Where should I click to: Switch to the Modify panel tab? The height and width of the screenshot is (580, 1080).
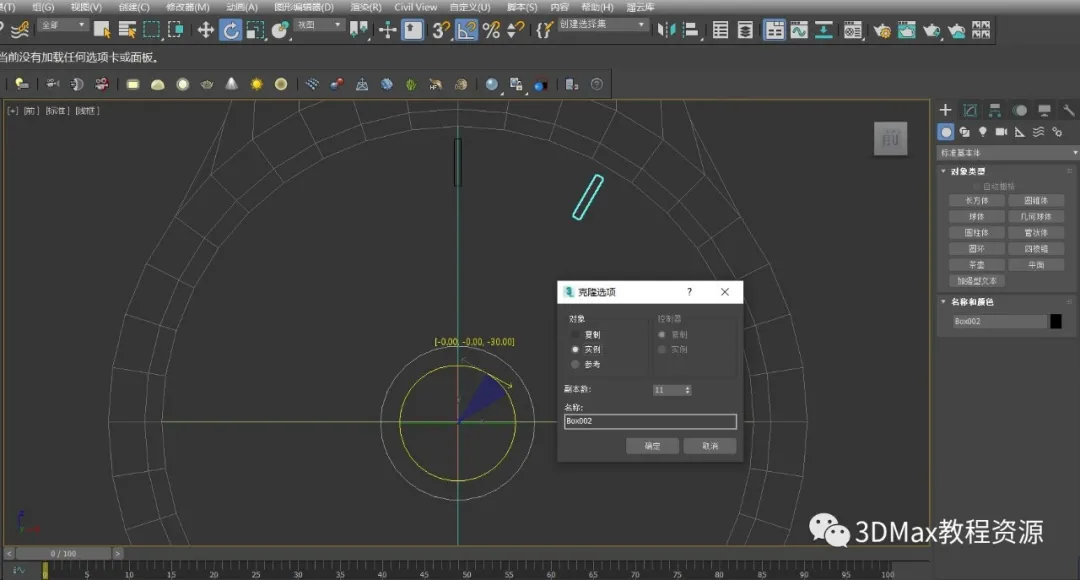click(x=970, y=110)
